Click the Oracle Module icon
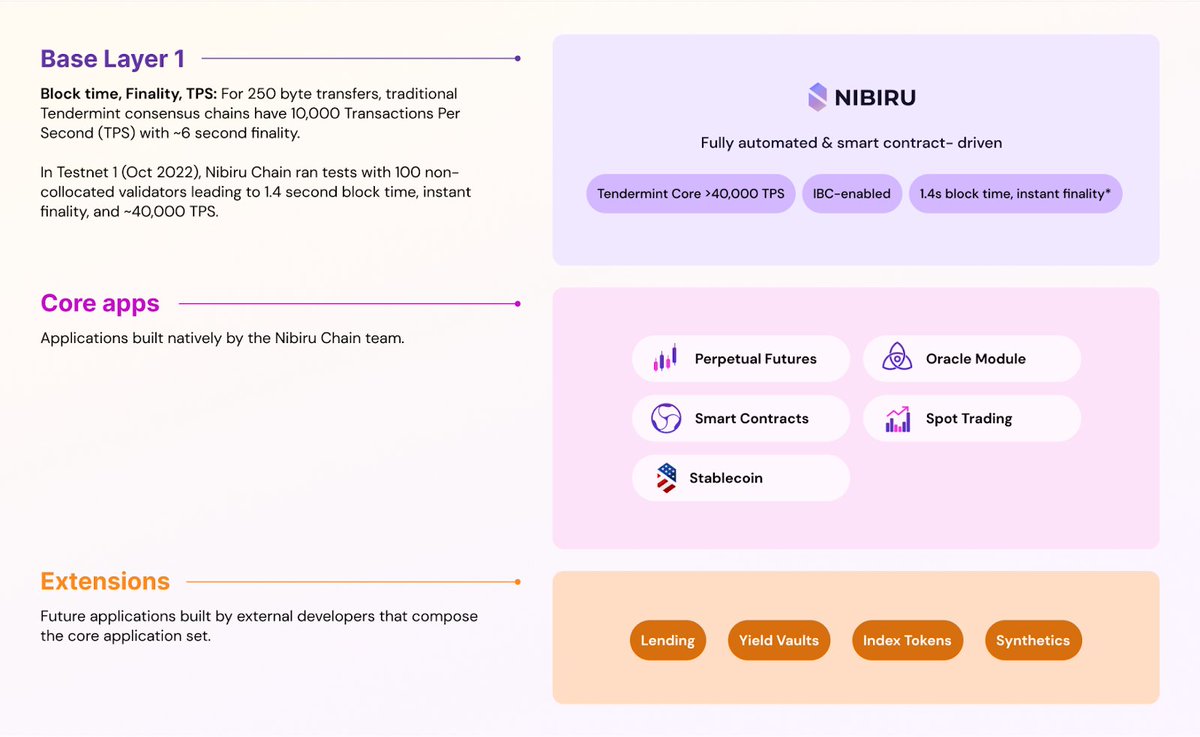This screenshot has height=737, width=1200. coord(897,357)
